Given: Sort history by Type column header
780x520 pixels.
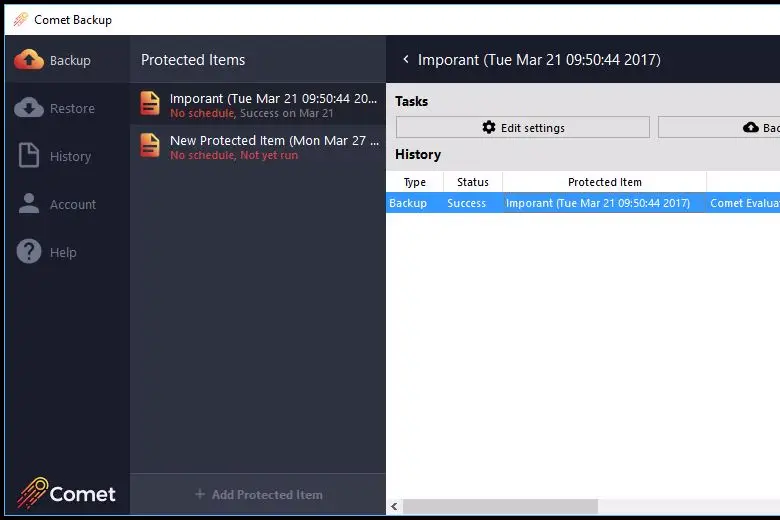Looking at the screenshot, I should pos(414,182).
